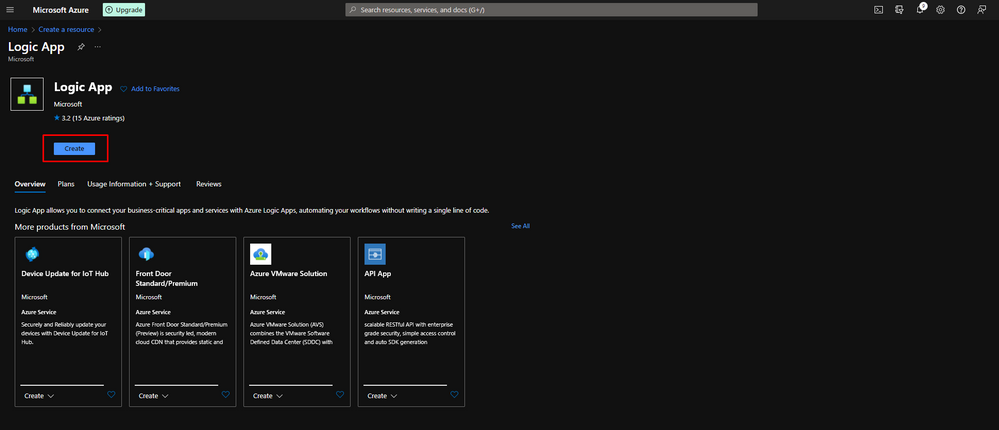
Task: Favorite the Azure VMware Solution card
Action: click(340, 395)
